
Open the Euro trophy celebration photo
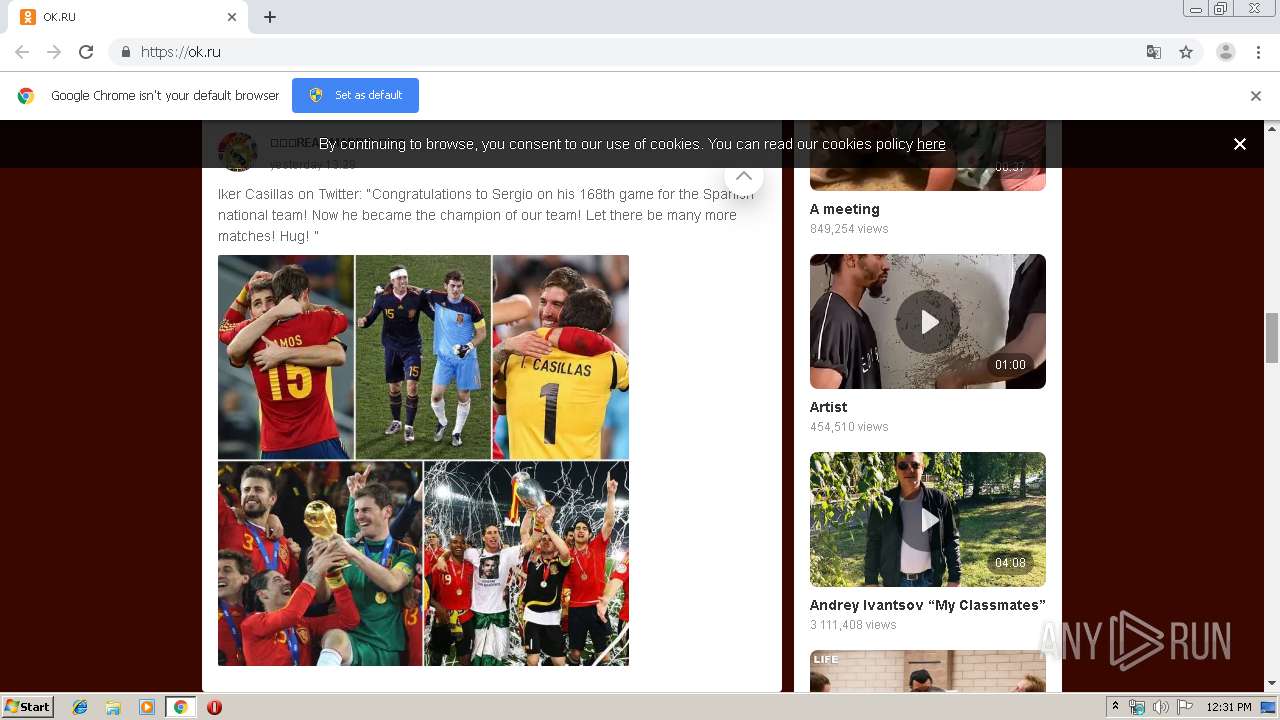point(527,563)
